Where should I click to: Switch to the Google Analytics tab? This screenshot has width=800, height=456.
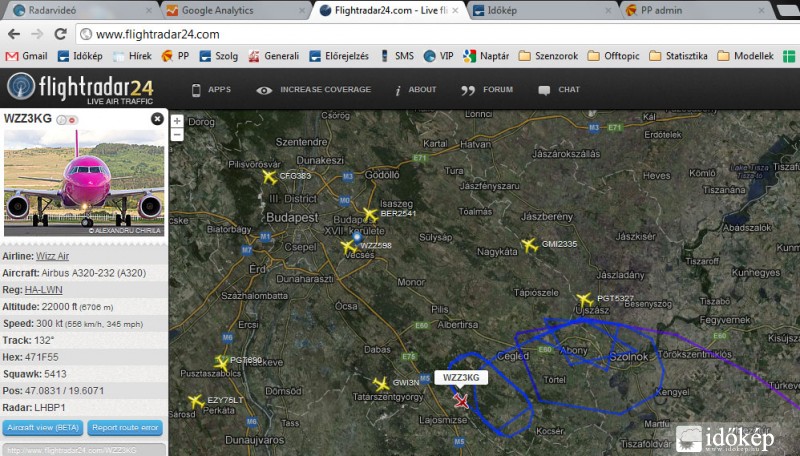pyautogui.click(x=234, y=10)
